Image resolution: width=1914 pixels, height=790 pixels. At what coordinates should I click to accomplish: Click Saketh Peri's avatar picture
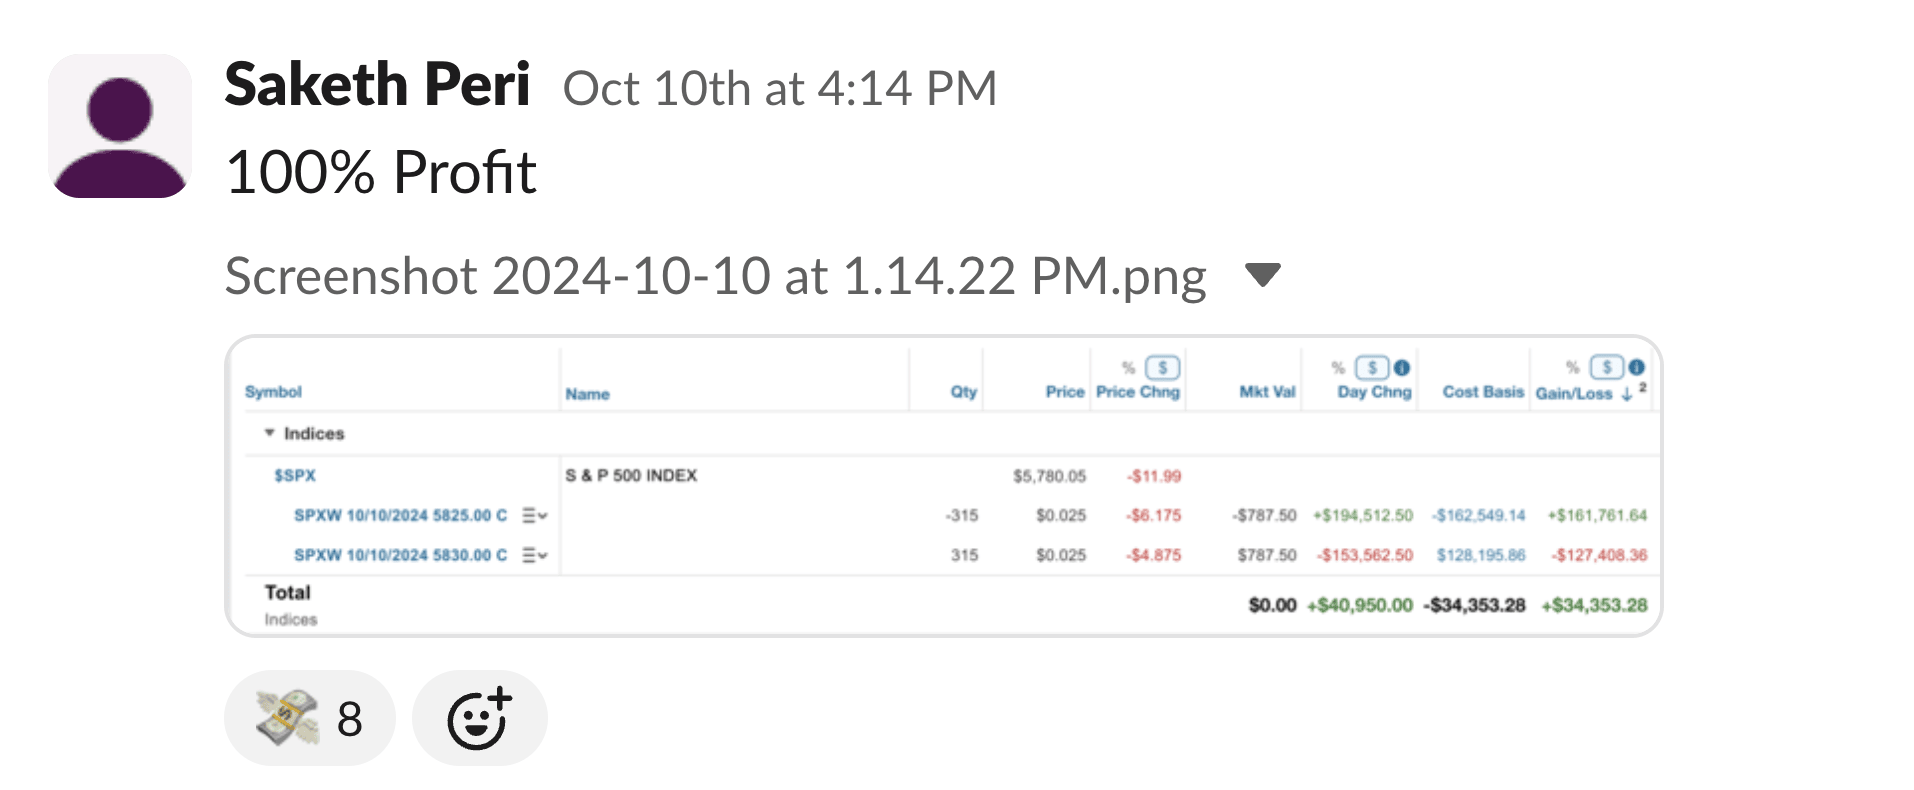(120, 126)
